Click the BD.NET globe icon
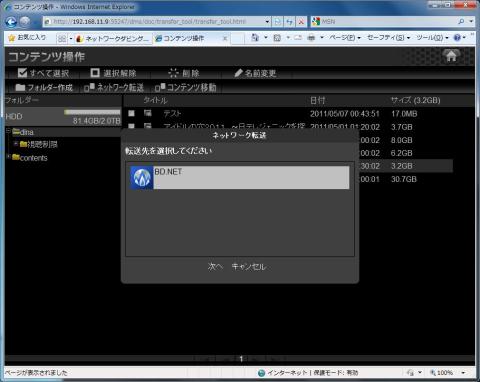 tap(141, 178)
